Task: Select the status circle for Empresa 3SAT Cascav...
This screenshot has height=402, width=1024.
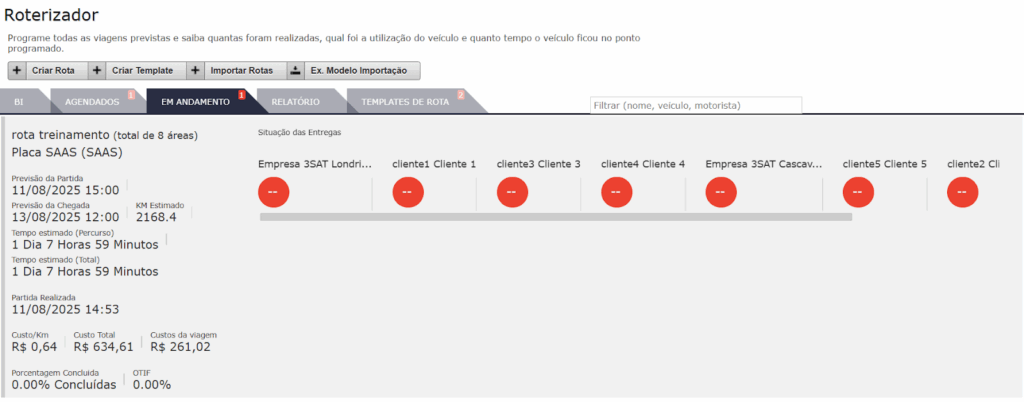Action: [721, 192]
